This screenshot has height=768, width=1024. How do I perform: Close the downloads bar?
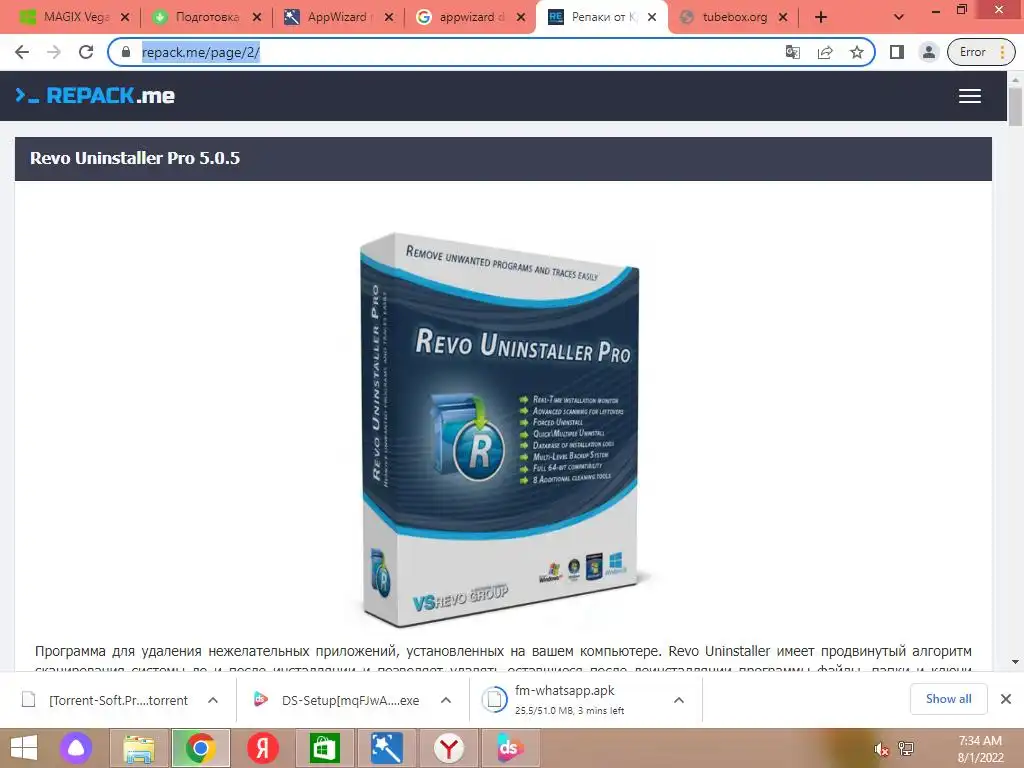[x=1006, y=699]
